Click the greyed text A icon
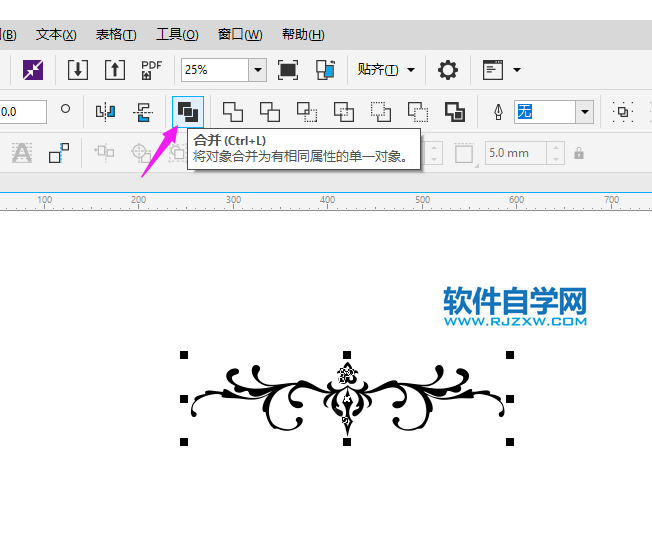This screenshot has width=652, height=557. pos(22,153)
